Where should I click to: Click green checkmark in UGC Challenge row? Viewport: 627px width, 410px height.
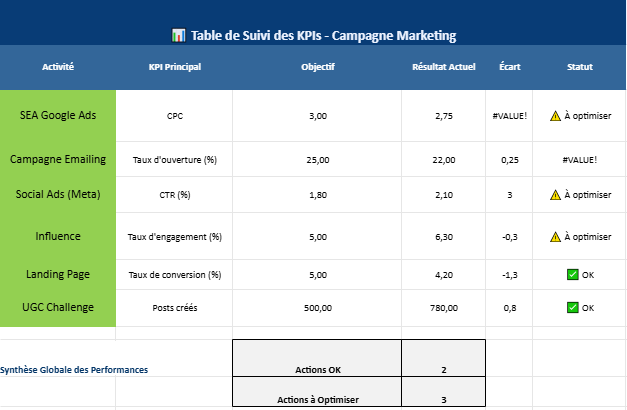(573, 307)
